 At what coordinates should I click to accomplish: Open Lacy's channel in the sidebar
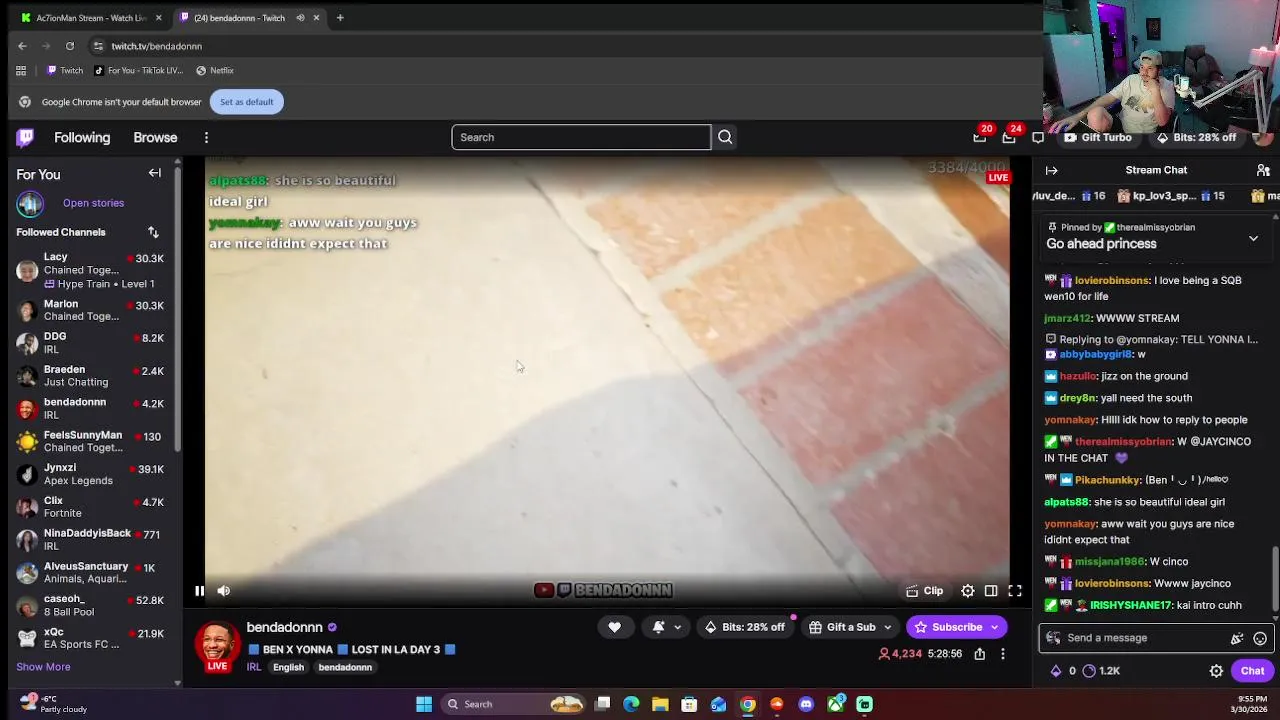click(90, 270)
